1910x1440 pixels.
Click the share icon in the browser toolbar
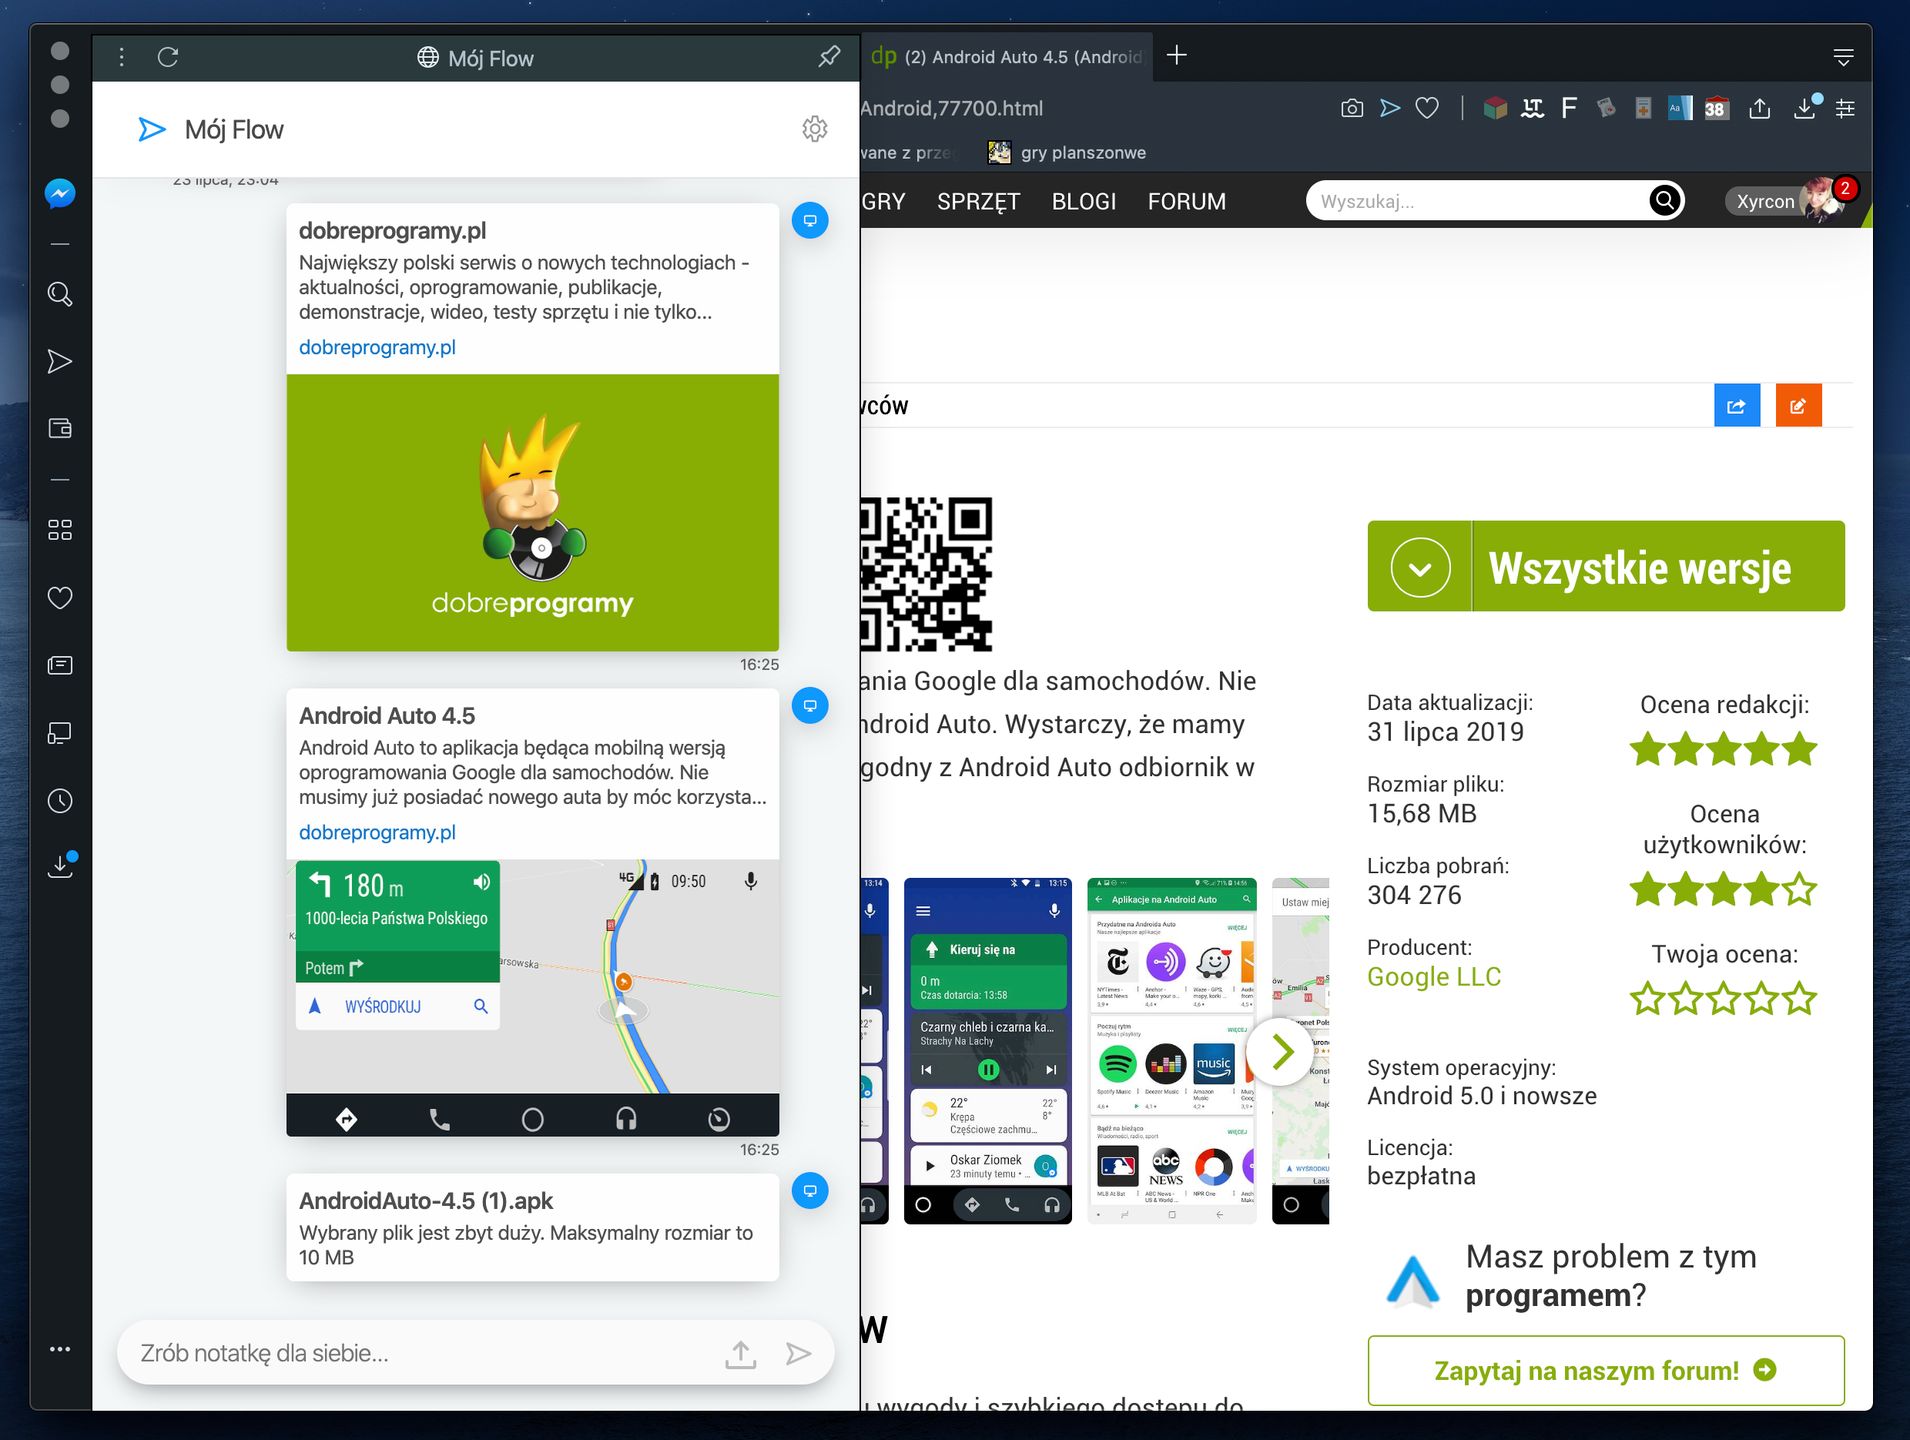pyautogui.click(x=1760, y=108)
